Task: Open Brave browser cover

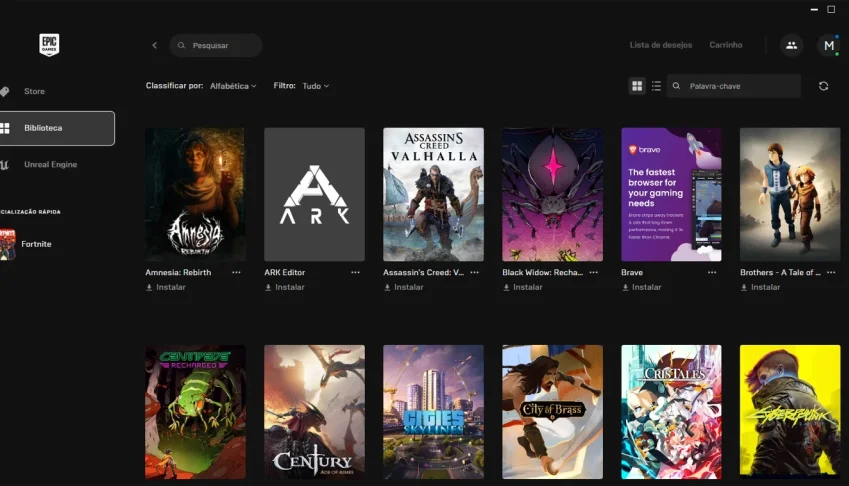Action: click(x=671, y=194)
